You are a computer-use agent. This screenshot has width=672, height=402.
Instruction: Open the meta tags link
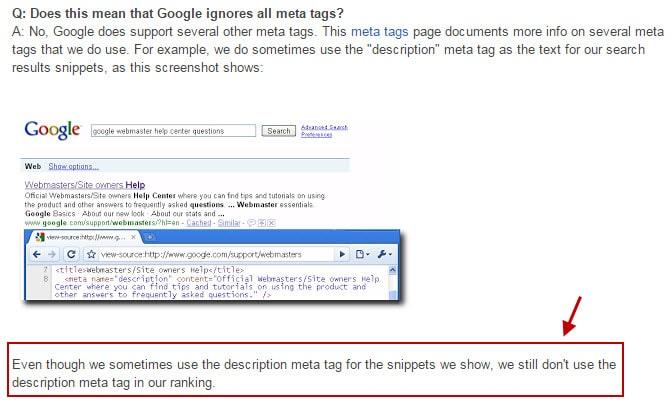(x=379, y=32)
